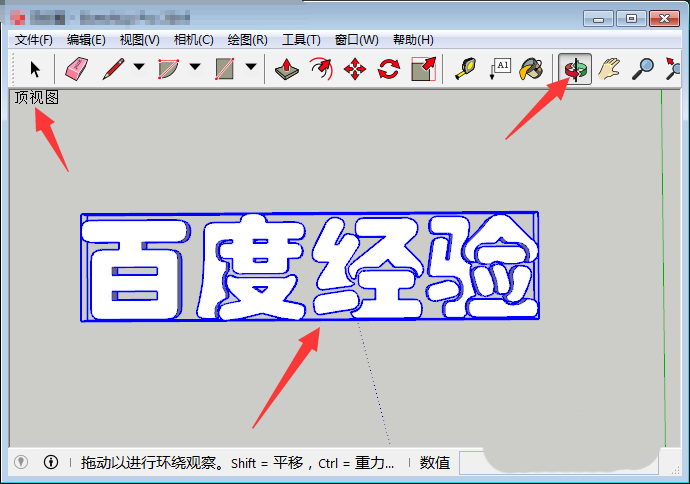690x484 pixels.
Task: Open the 帮助(H) menu
Action: coord(413,40)
